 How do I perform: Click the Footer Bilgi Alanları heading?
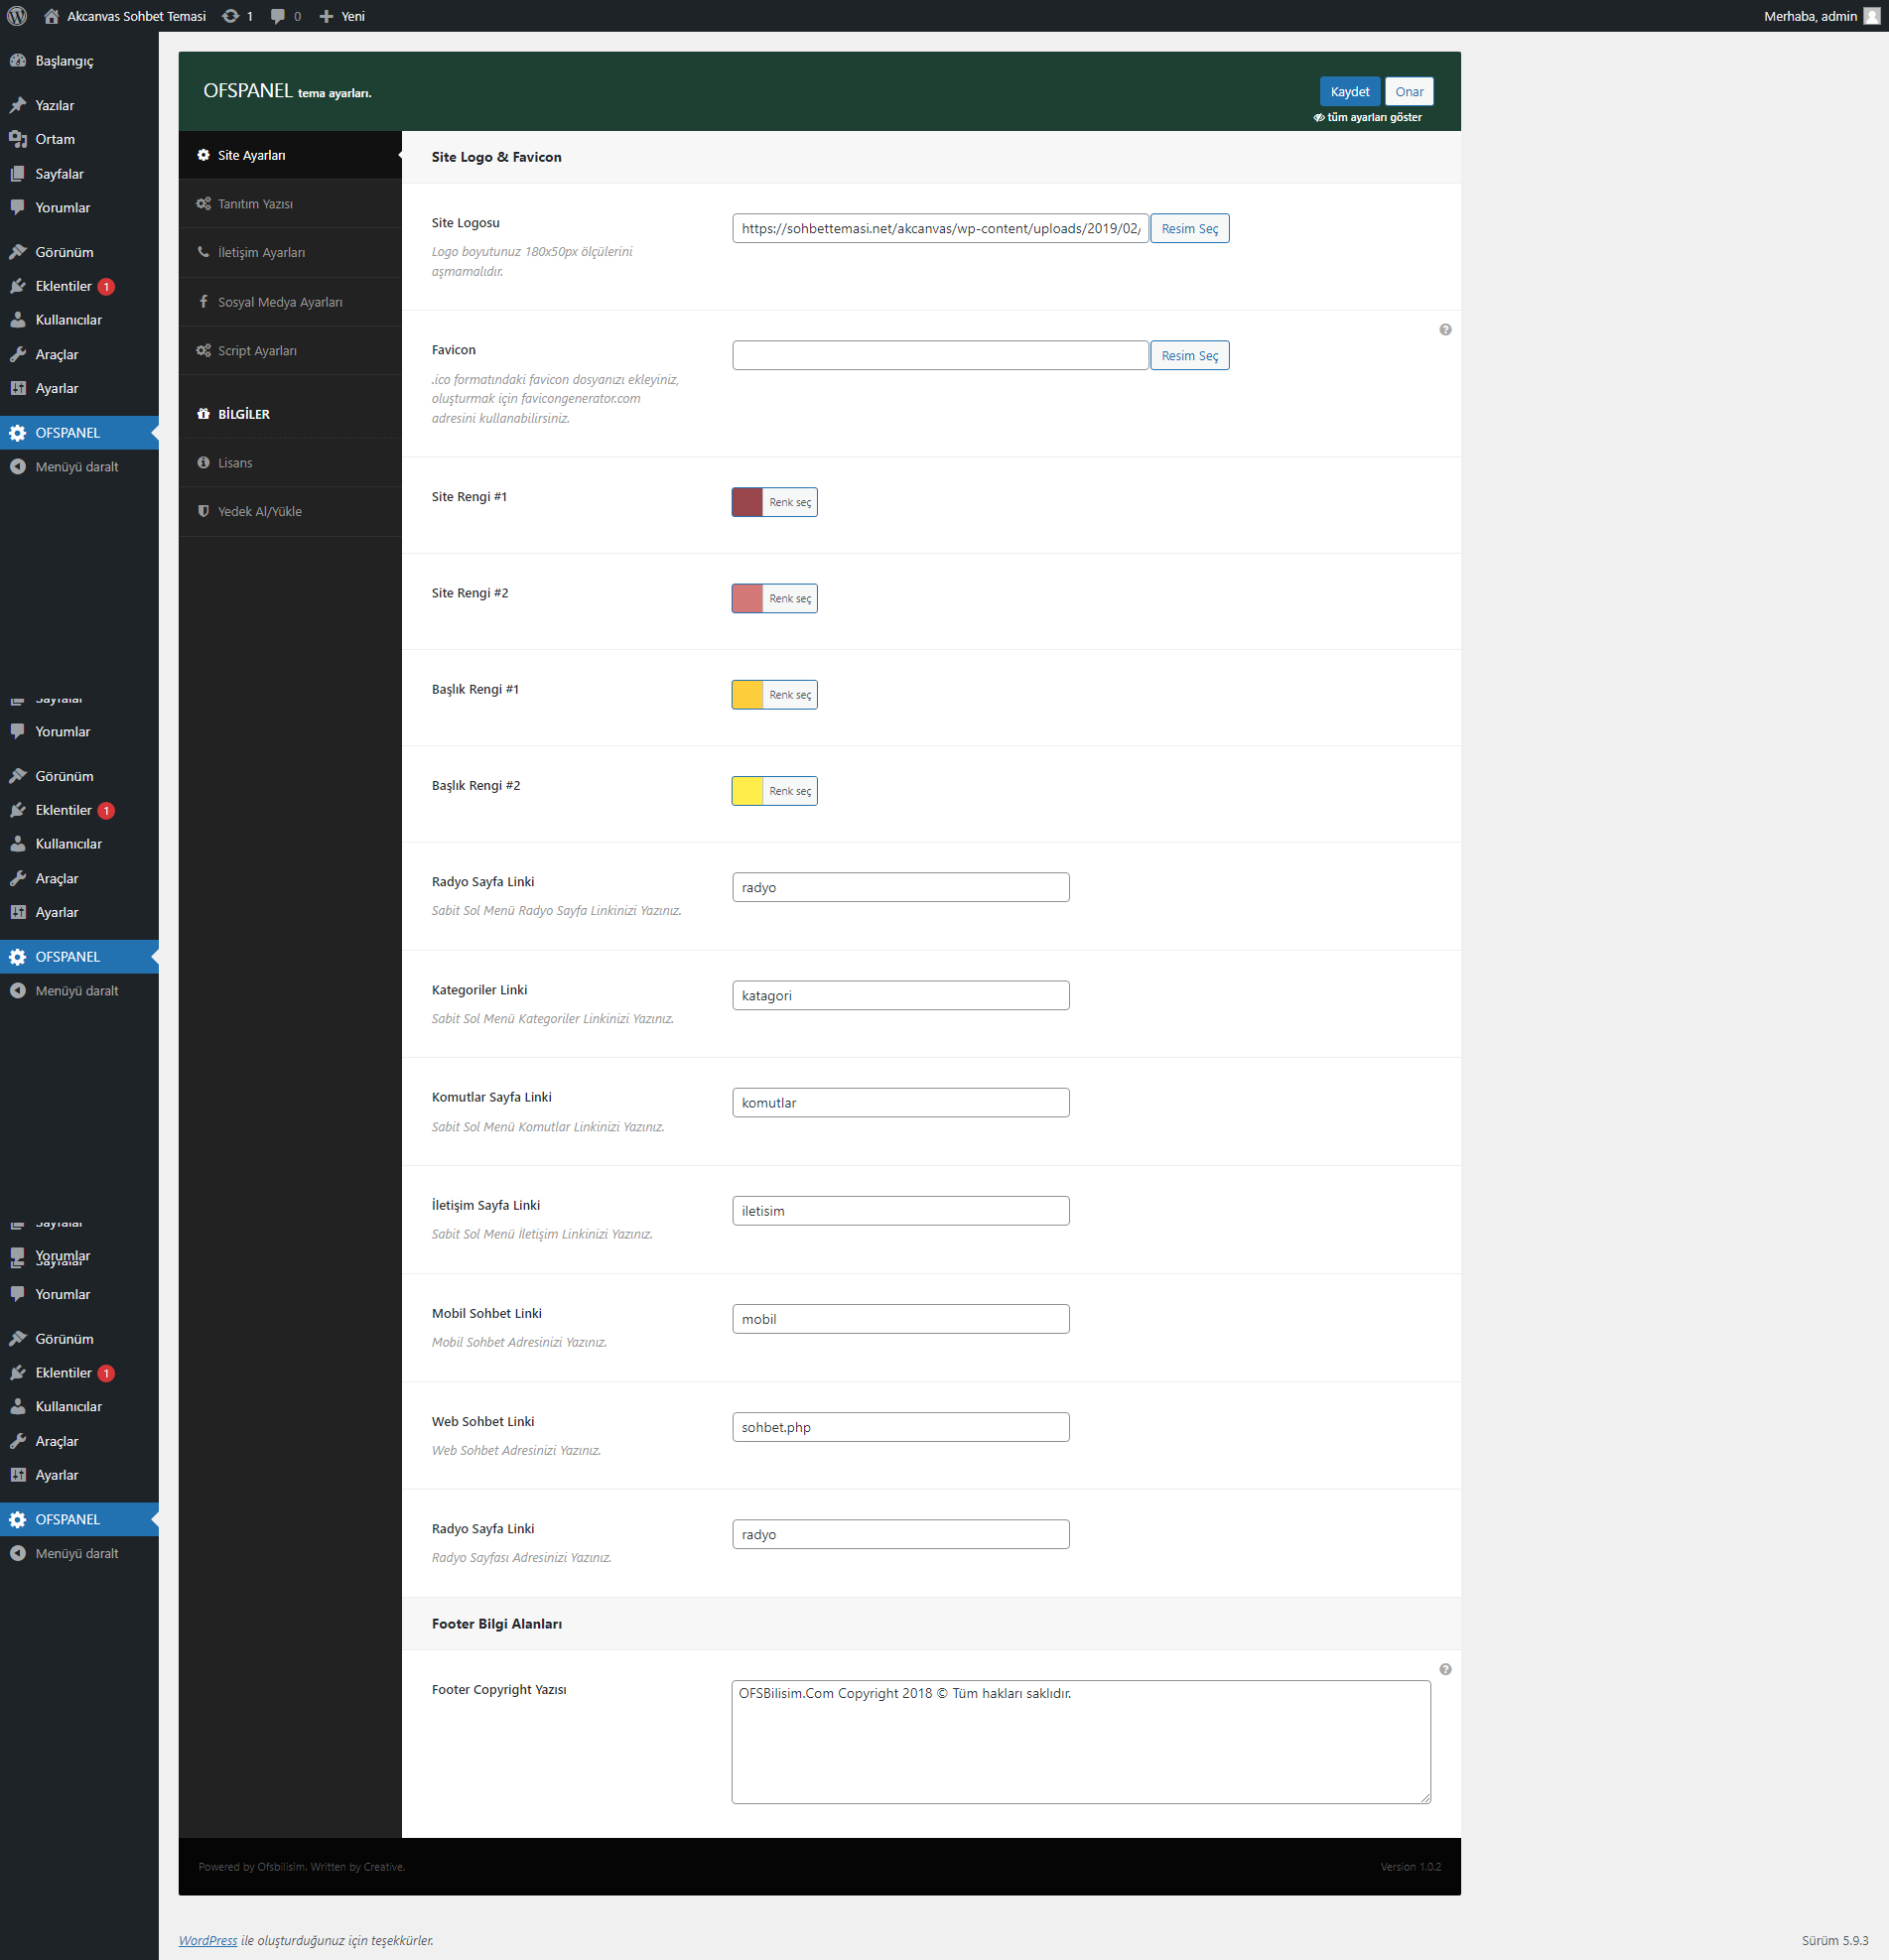click(496, 1624)
